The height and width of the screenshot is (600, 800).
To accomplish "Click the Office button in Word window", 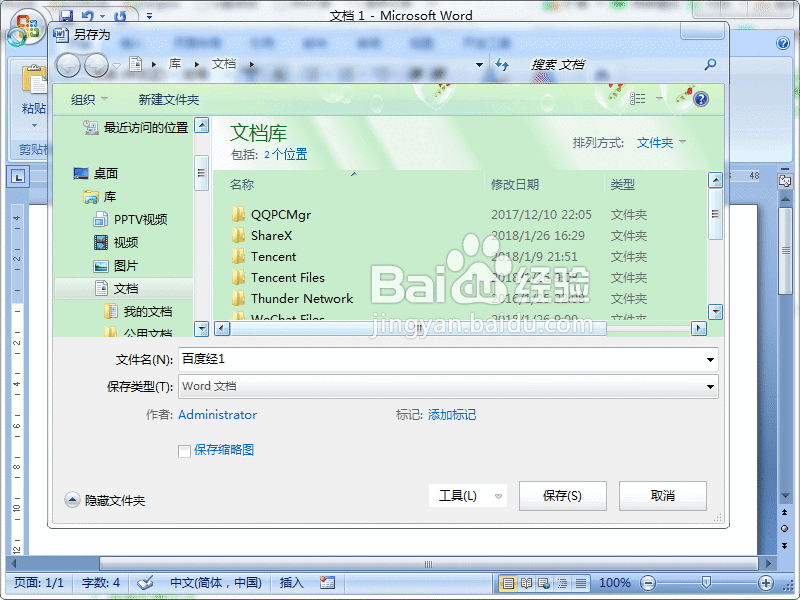I will point(27,27).
